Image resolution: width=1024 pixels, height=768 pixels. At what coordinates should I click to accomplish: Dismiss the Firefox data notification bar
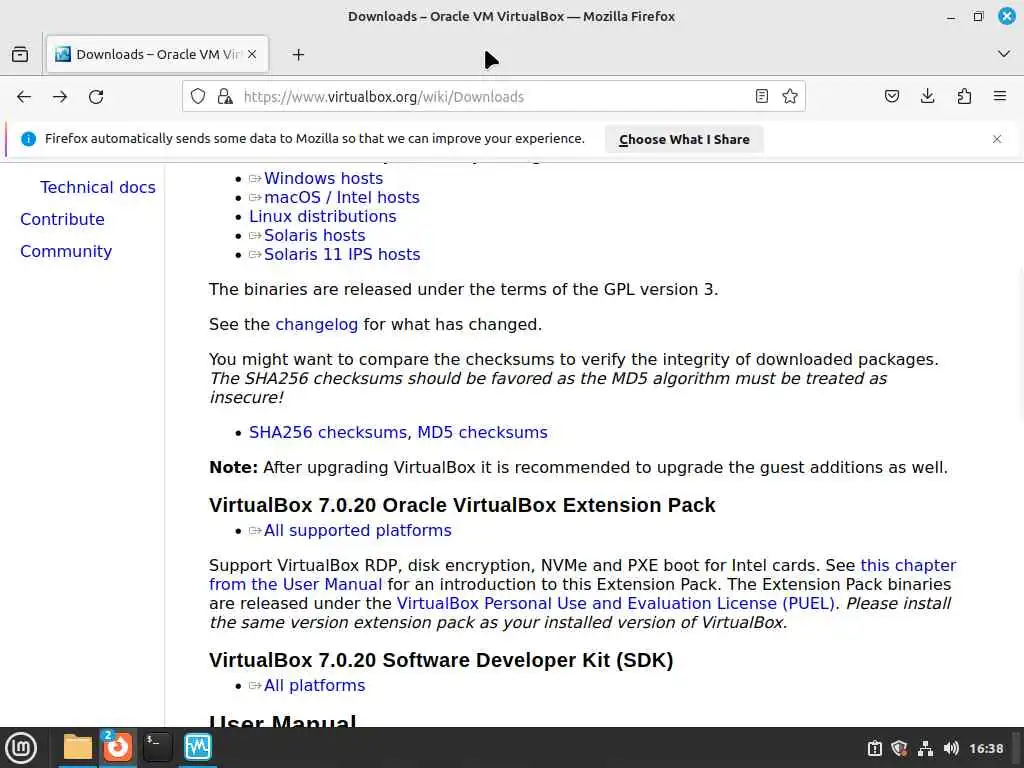pyautogui.click(x=997, y=139)
